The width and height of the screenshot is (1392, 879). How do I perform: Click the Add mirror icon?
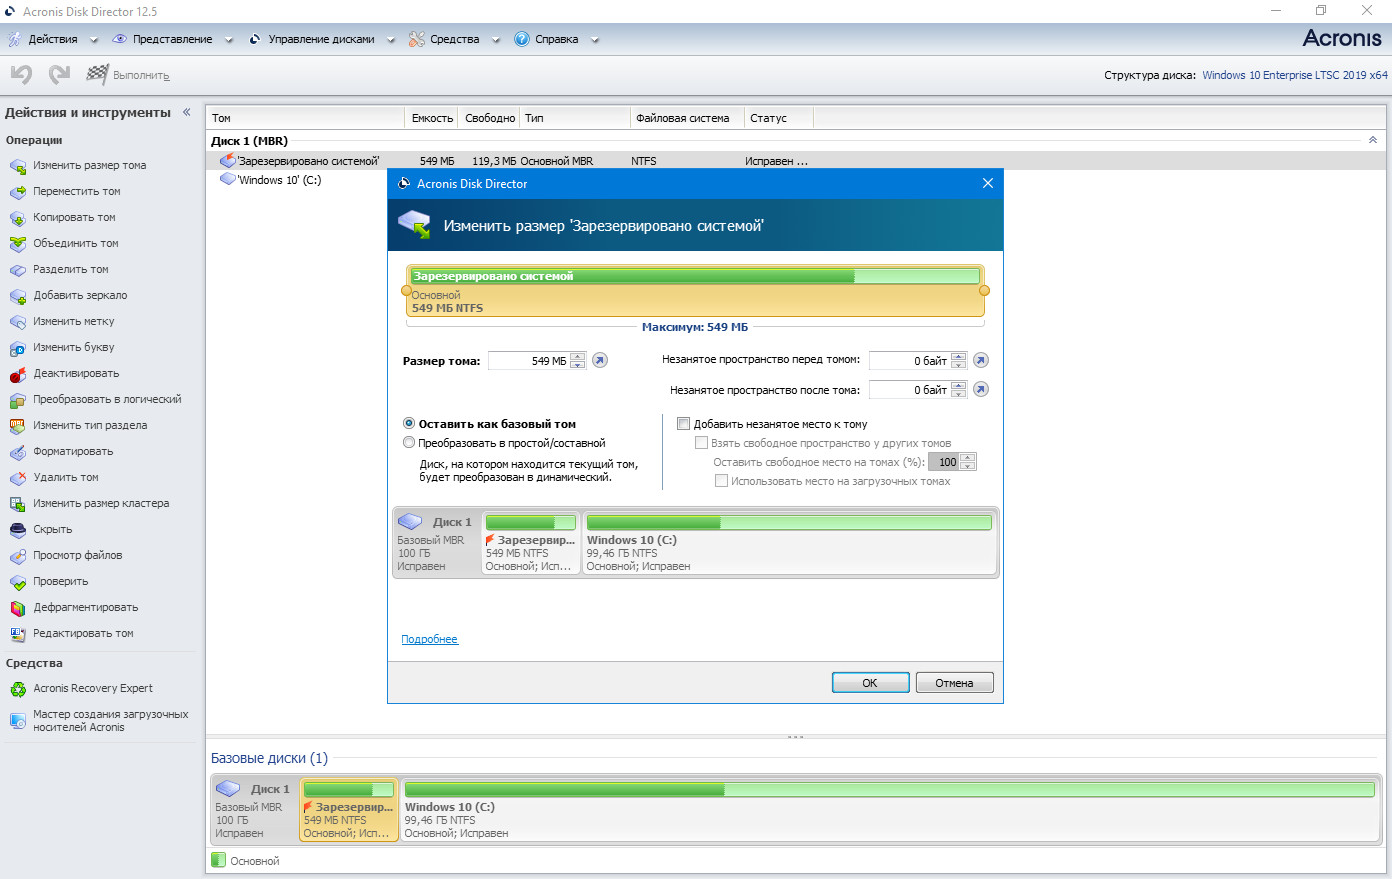click(17, 296)
